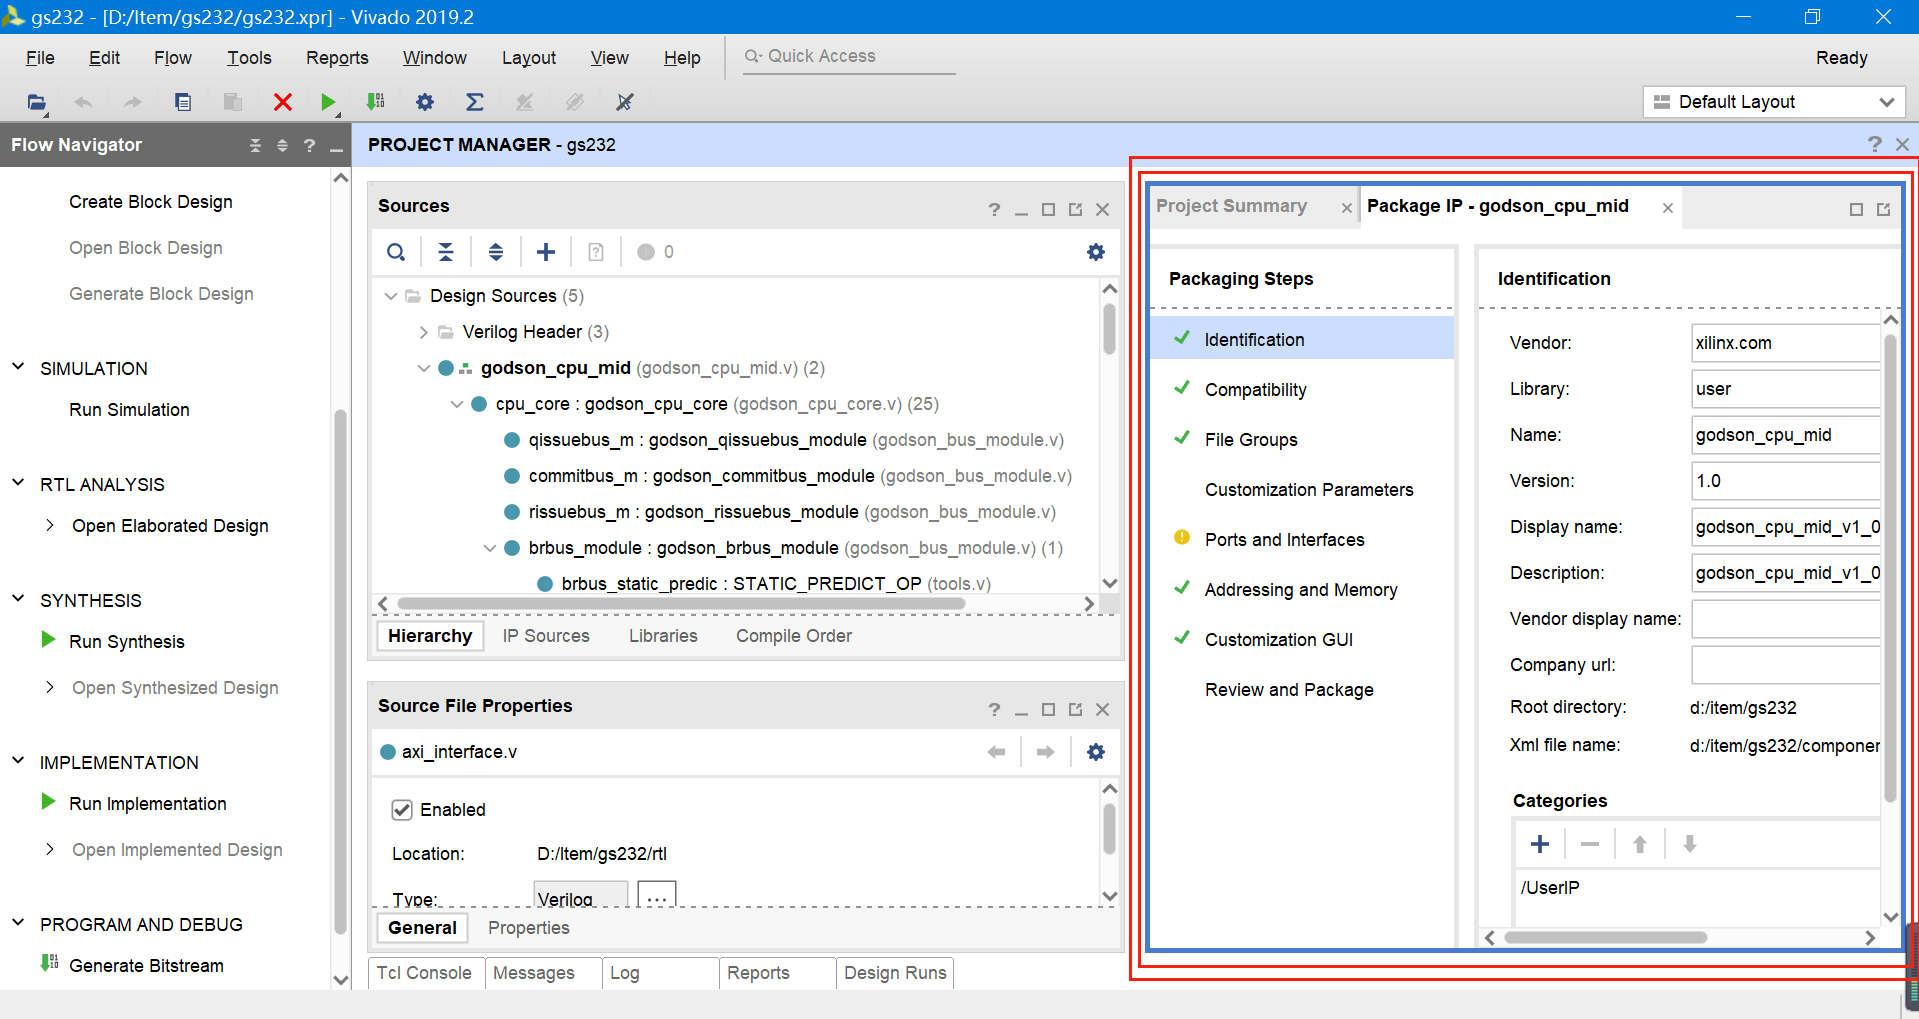Add sources with plus icon
The width and height of the screenshot is (1919, 1019).
(546, 252)
